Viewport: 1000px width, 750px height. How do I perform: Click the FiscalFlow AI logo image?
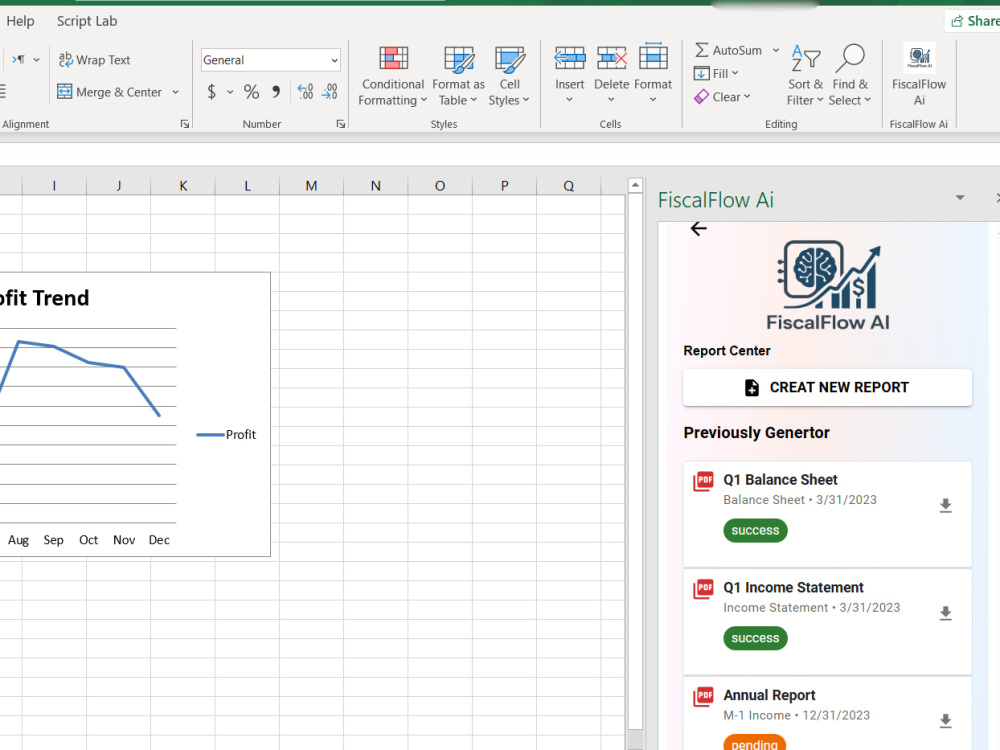pos(828,286)
